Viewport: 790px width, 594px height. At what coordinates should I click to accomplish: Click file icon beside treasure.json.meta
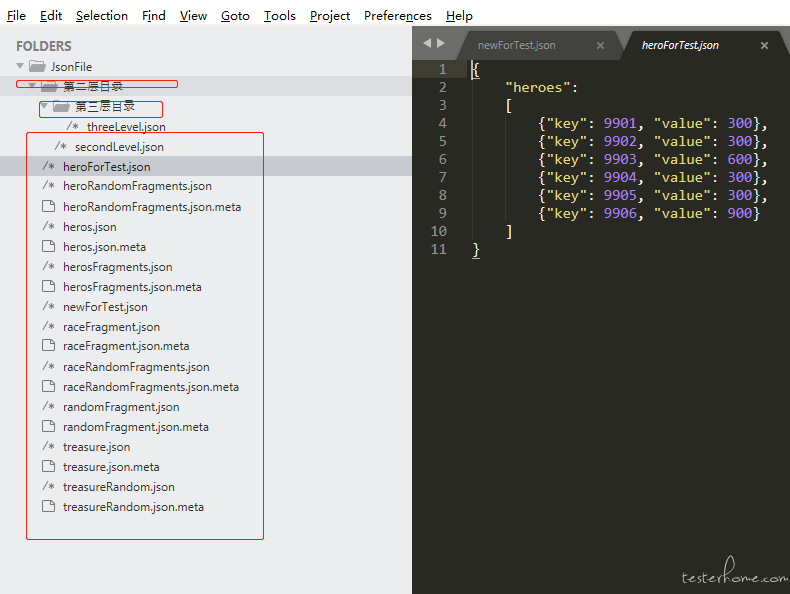tap(48, 467)
